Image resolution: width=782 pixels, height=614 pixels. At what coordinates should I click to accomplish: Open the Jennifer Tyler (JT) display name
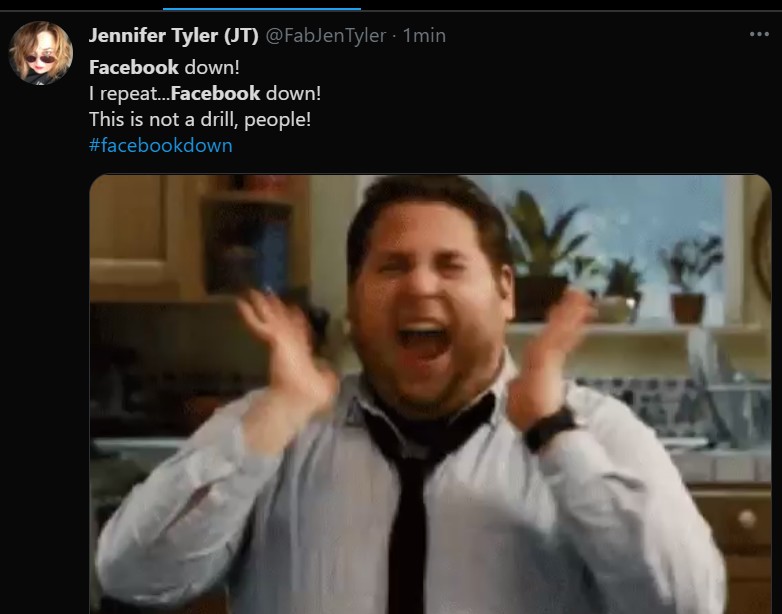174,35
